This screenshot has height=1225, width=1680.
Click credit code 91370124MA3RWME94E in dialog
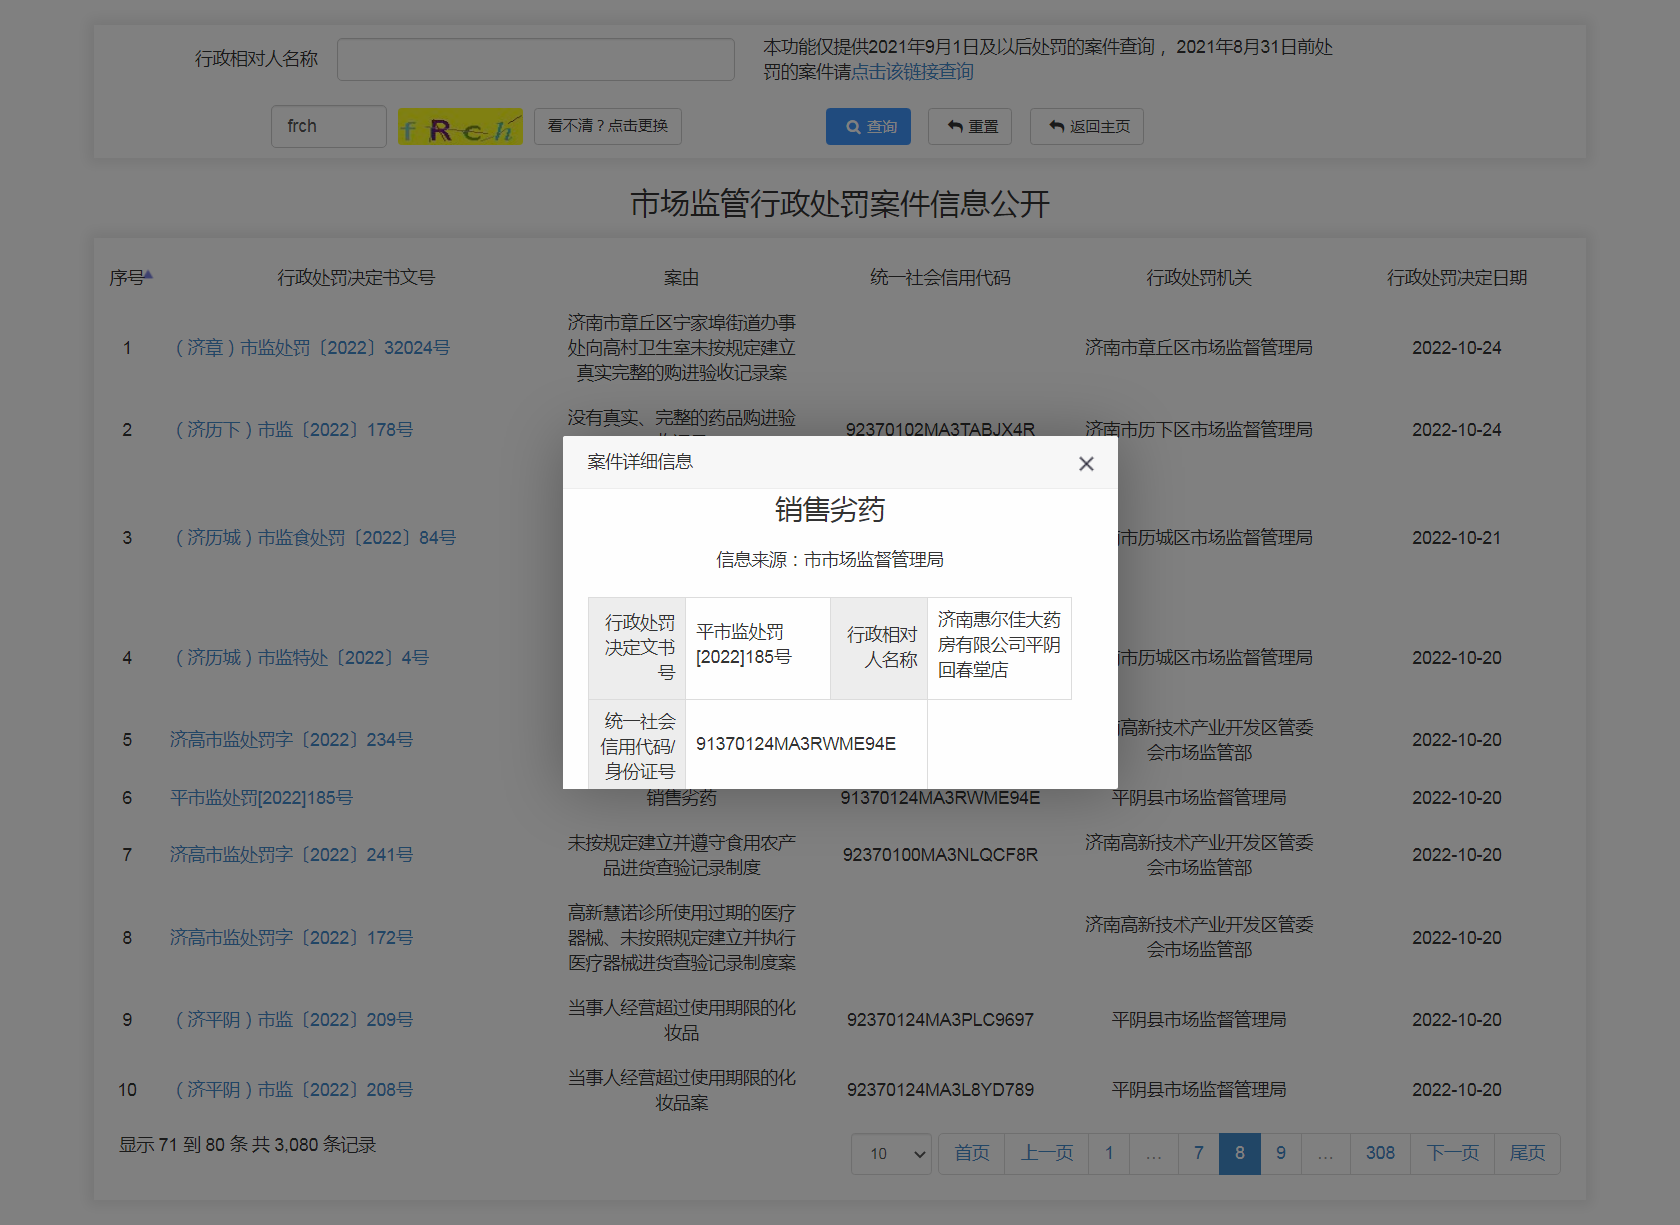(796, 744)
